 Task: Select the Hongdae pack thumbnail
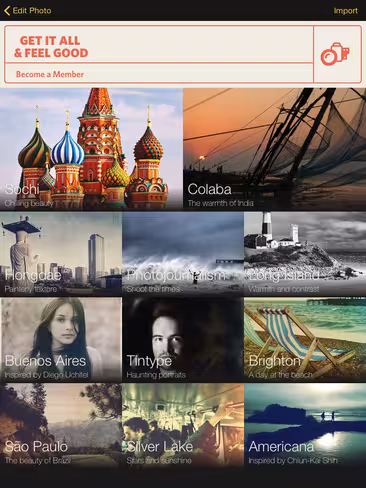(x=61, y=254)
